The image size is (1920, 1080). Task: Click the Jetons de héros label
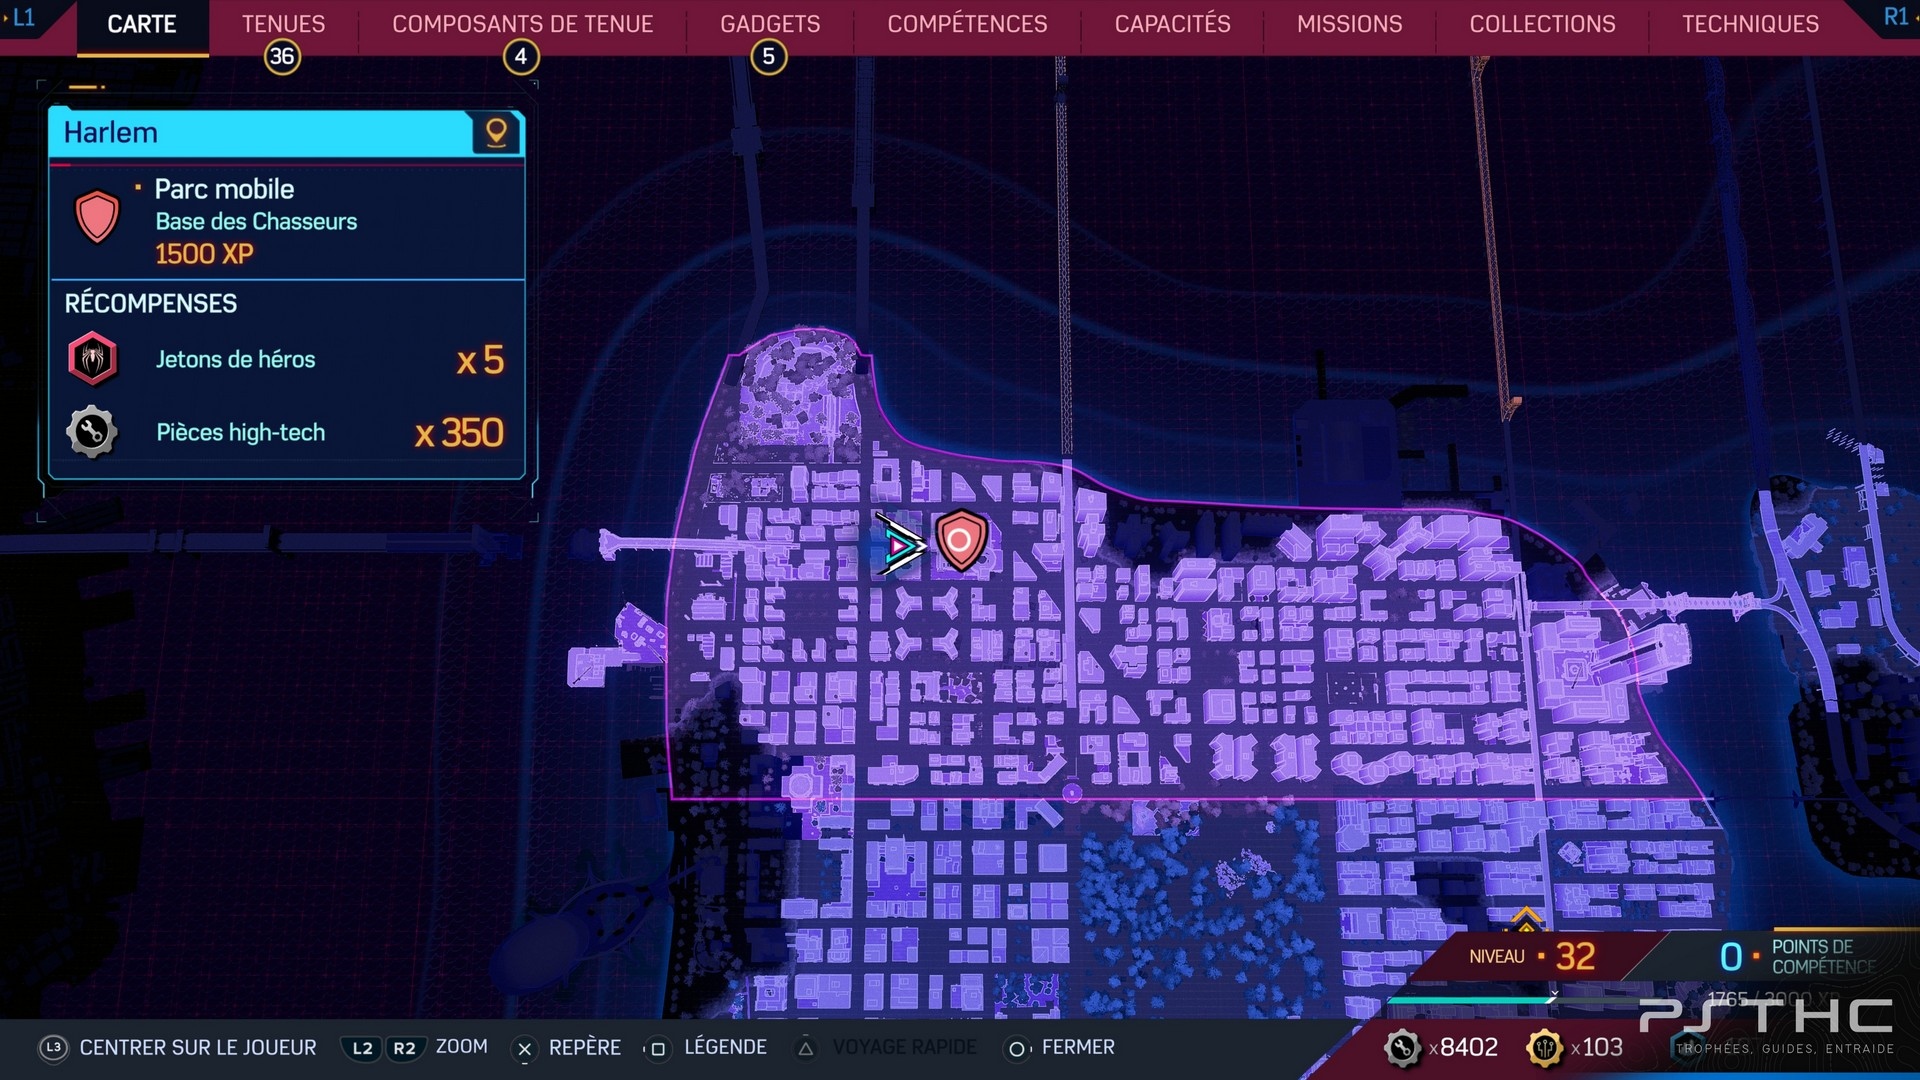click(x=235, y=360)
